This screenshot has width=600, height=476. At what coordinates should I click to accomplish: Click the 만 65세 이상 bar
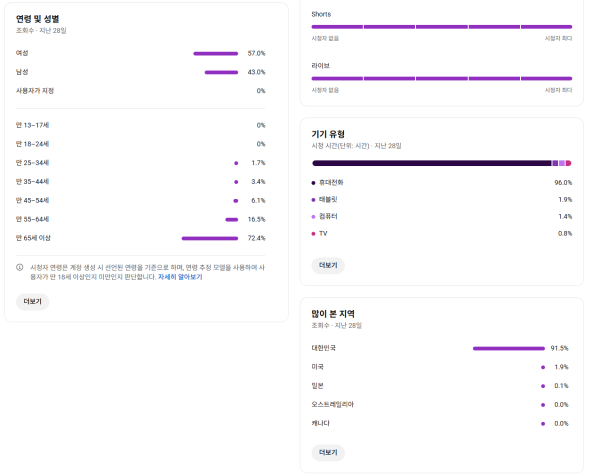[210, 238]
